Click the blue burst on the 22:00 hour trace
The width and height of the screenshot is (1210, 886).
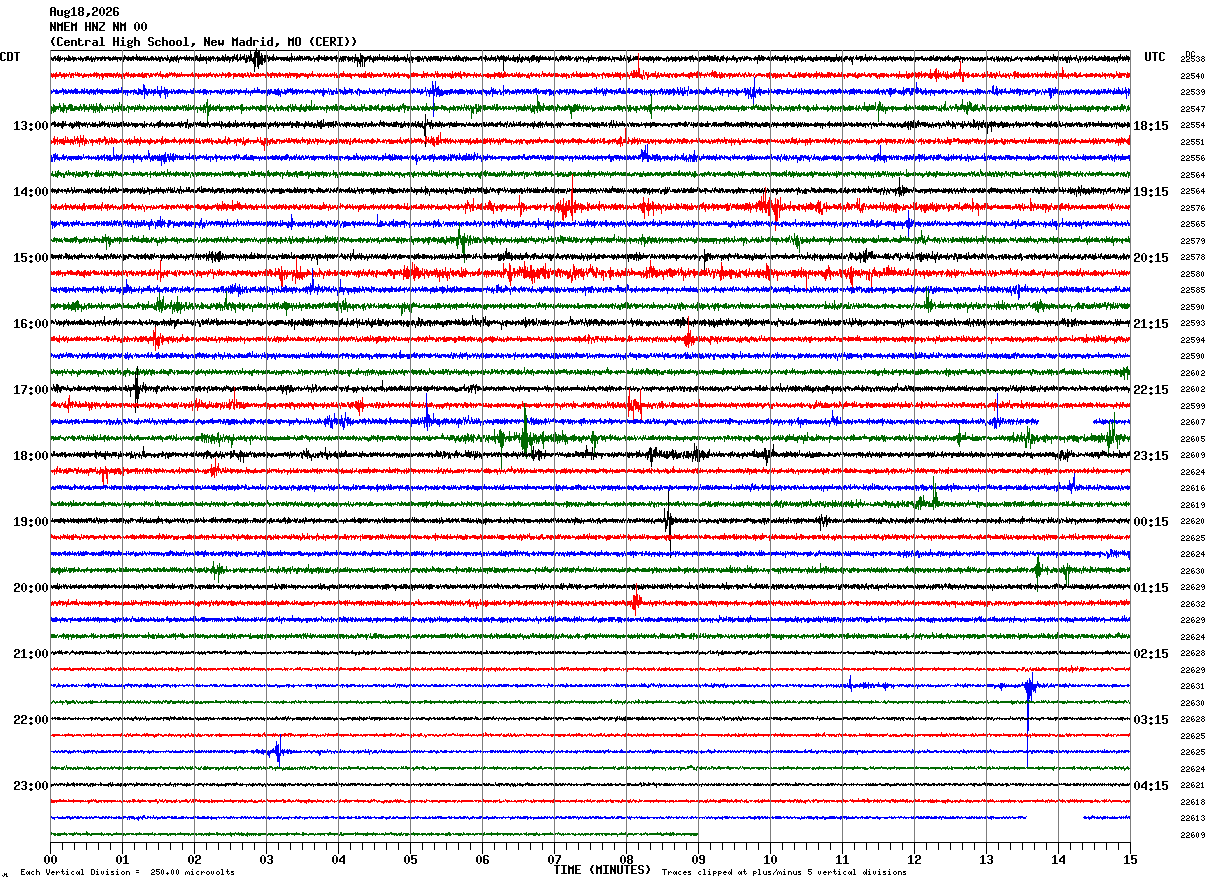point(277,750)
